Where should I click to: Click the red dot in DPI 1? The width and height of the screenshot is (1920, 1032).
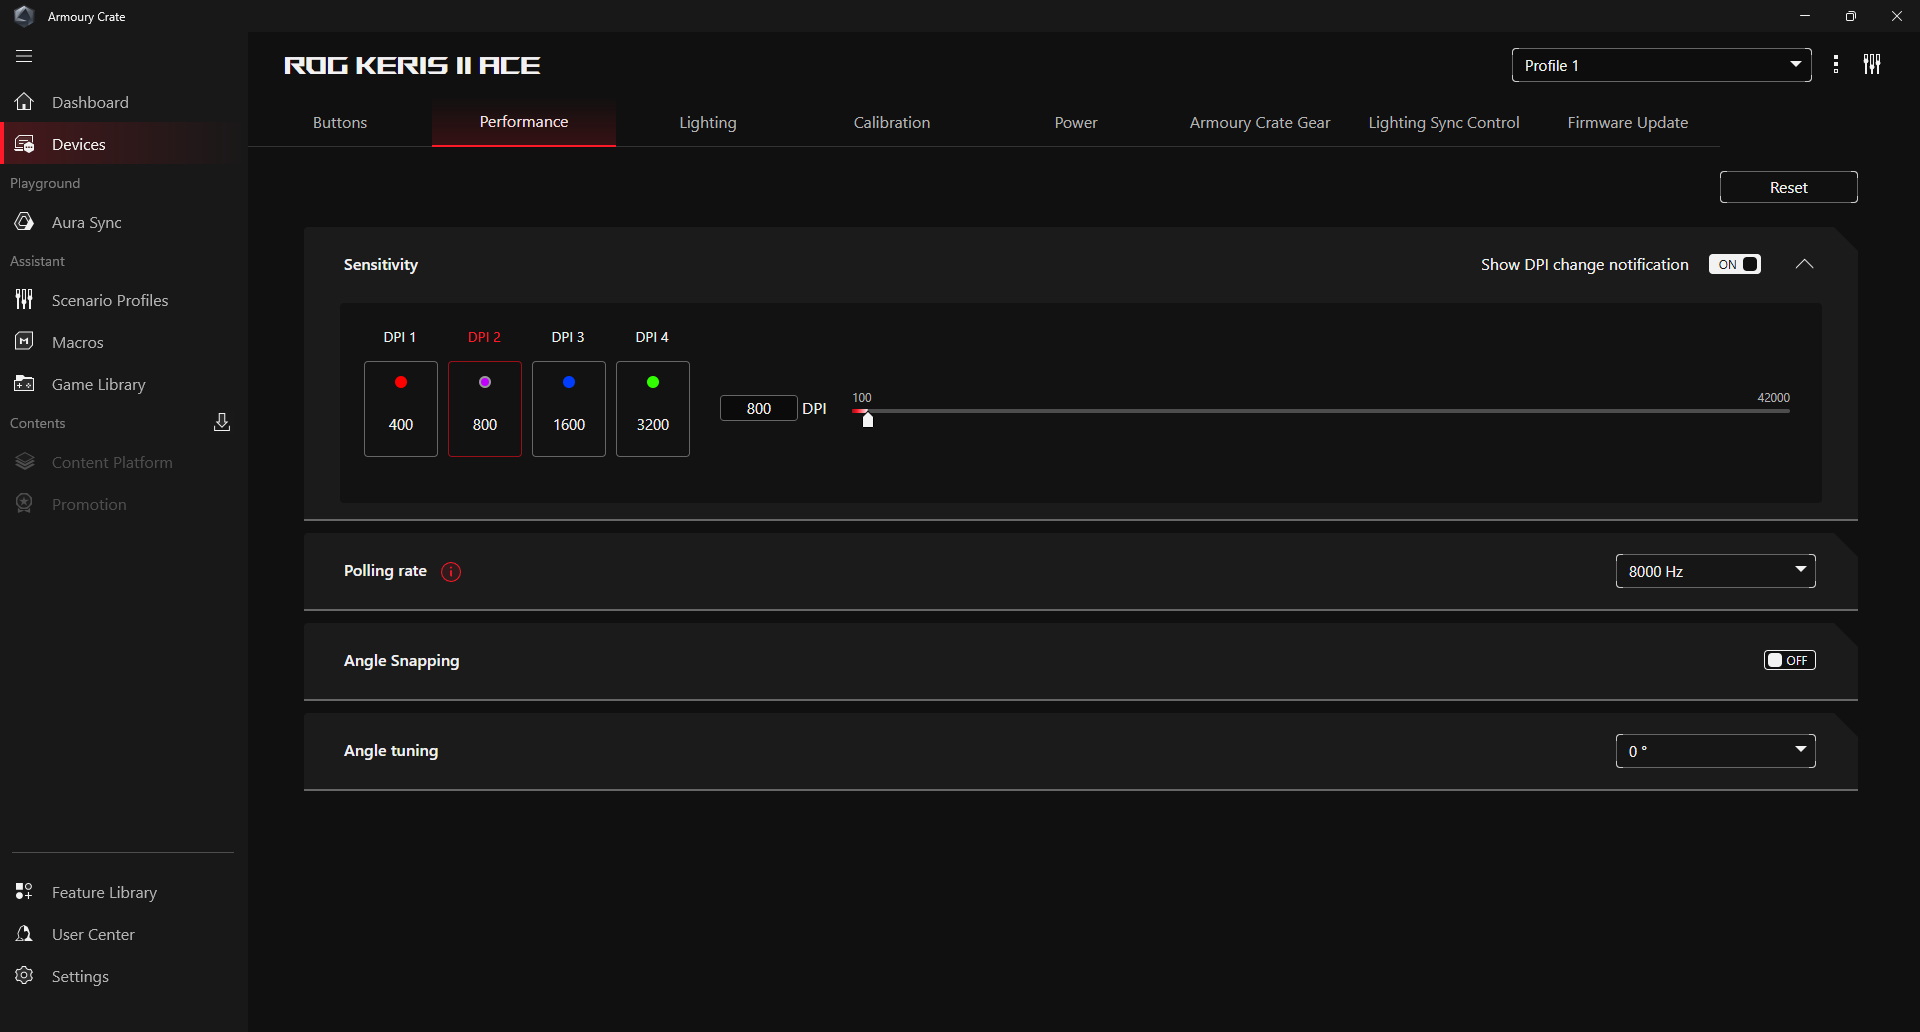coord(401,382)
